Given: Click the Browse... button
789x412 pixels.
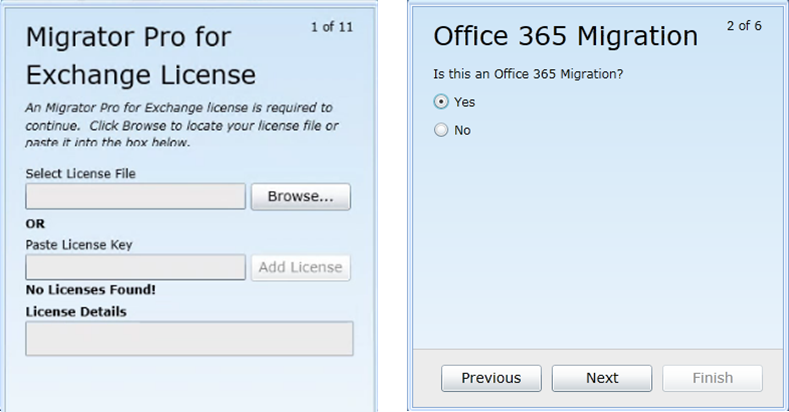Looking at the screenshot, I should pos(300,197).
